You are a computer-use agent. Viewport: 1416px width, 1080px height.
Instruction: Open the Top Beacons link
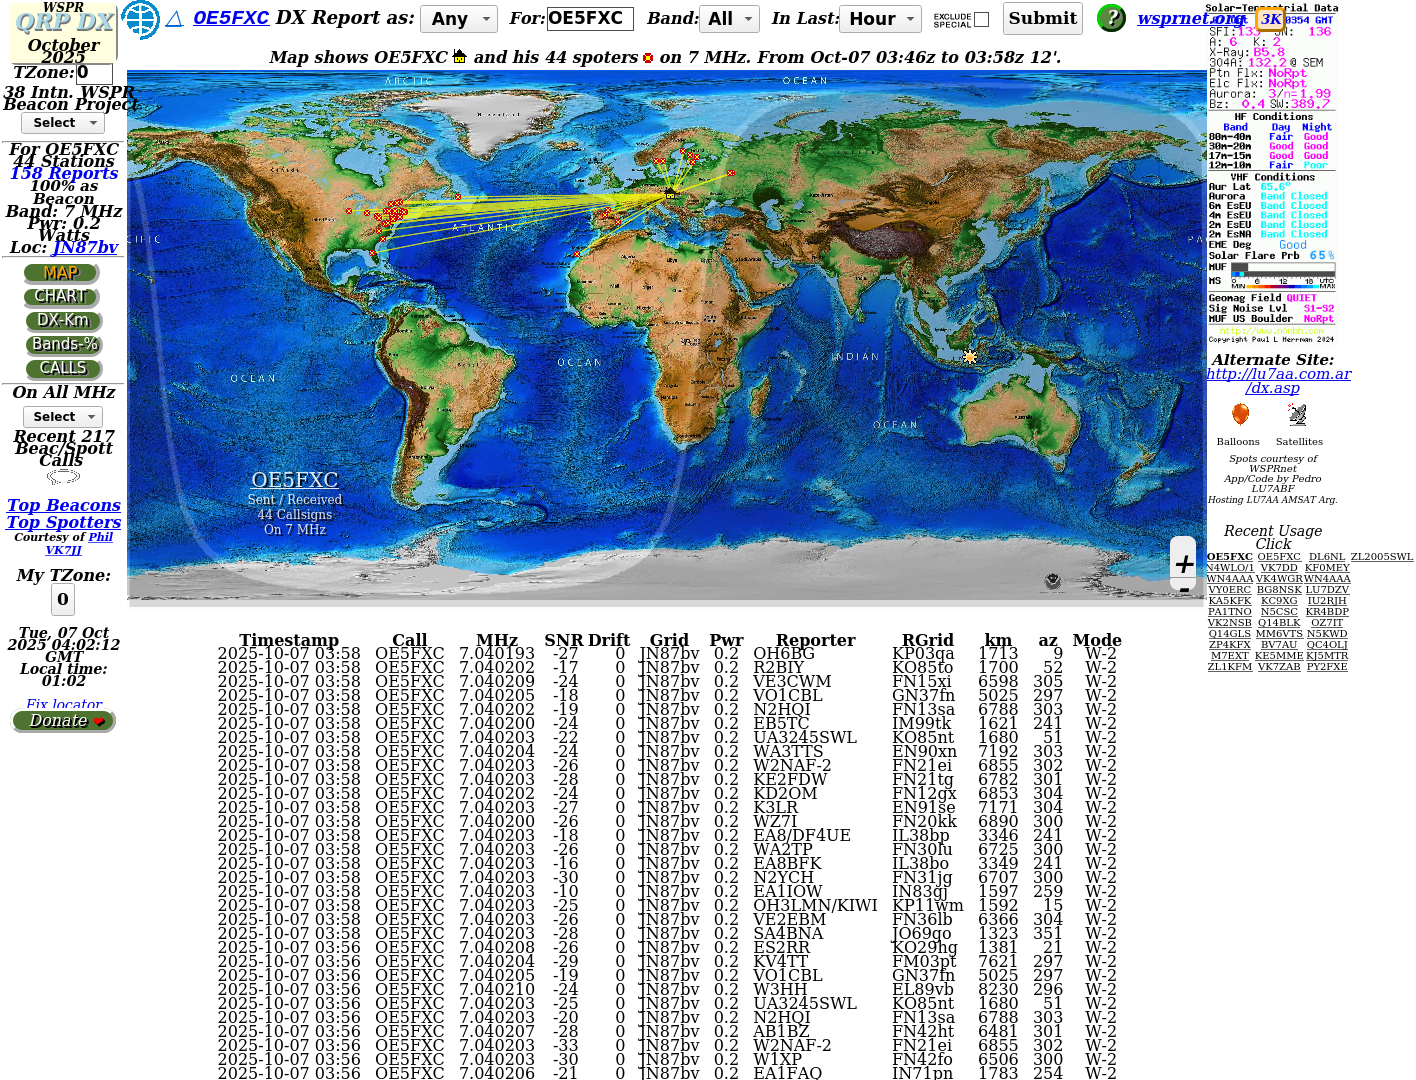(64, 506)
